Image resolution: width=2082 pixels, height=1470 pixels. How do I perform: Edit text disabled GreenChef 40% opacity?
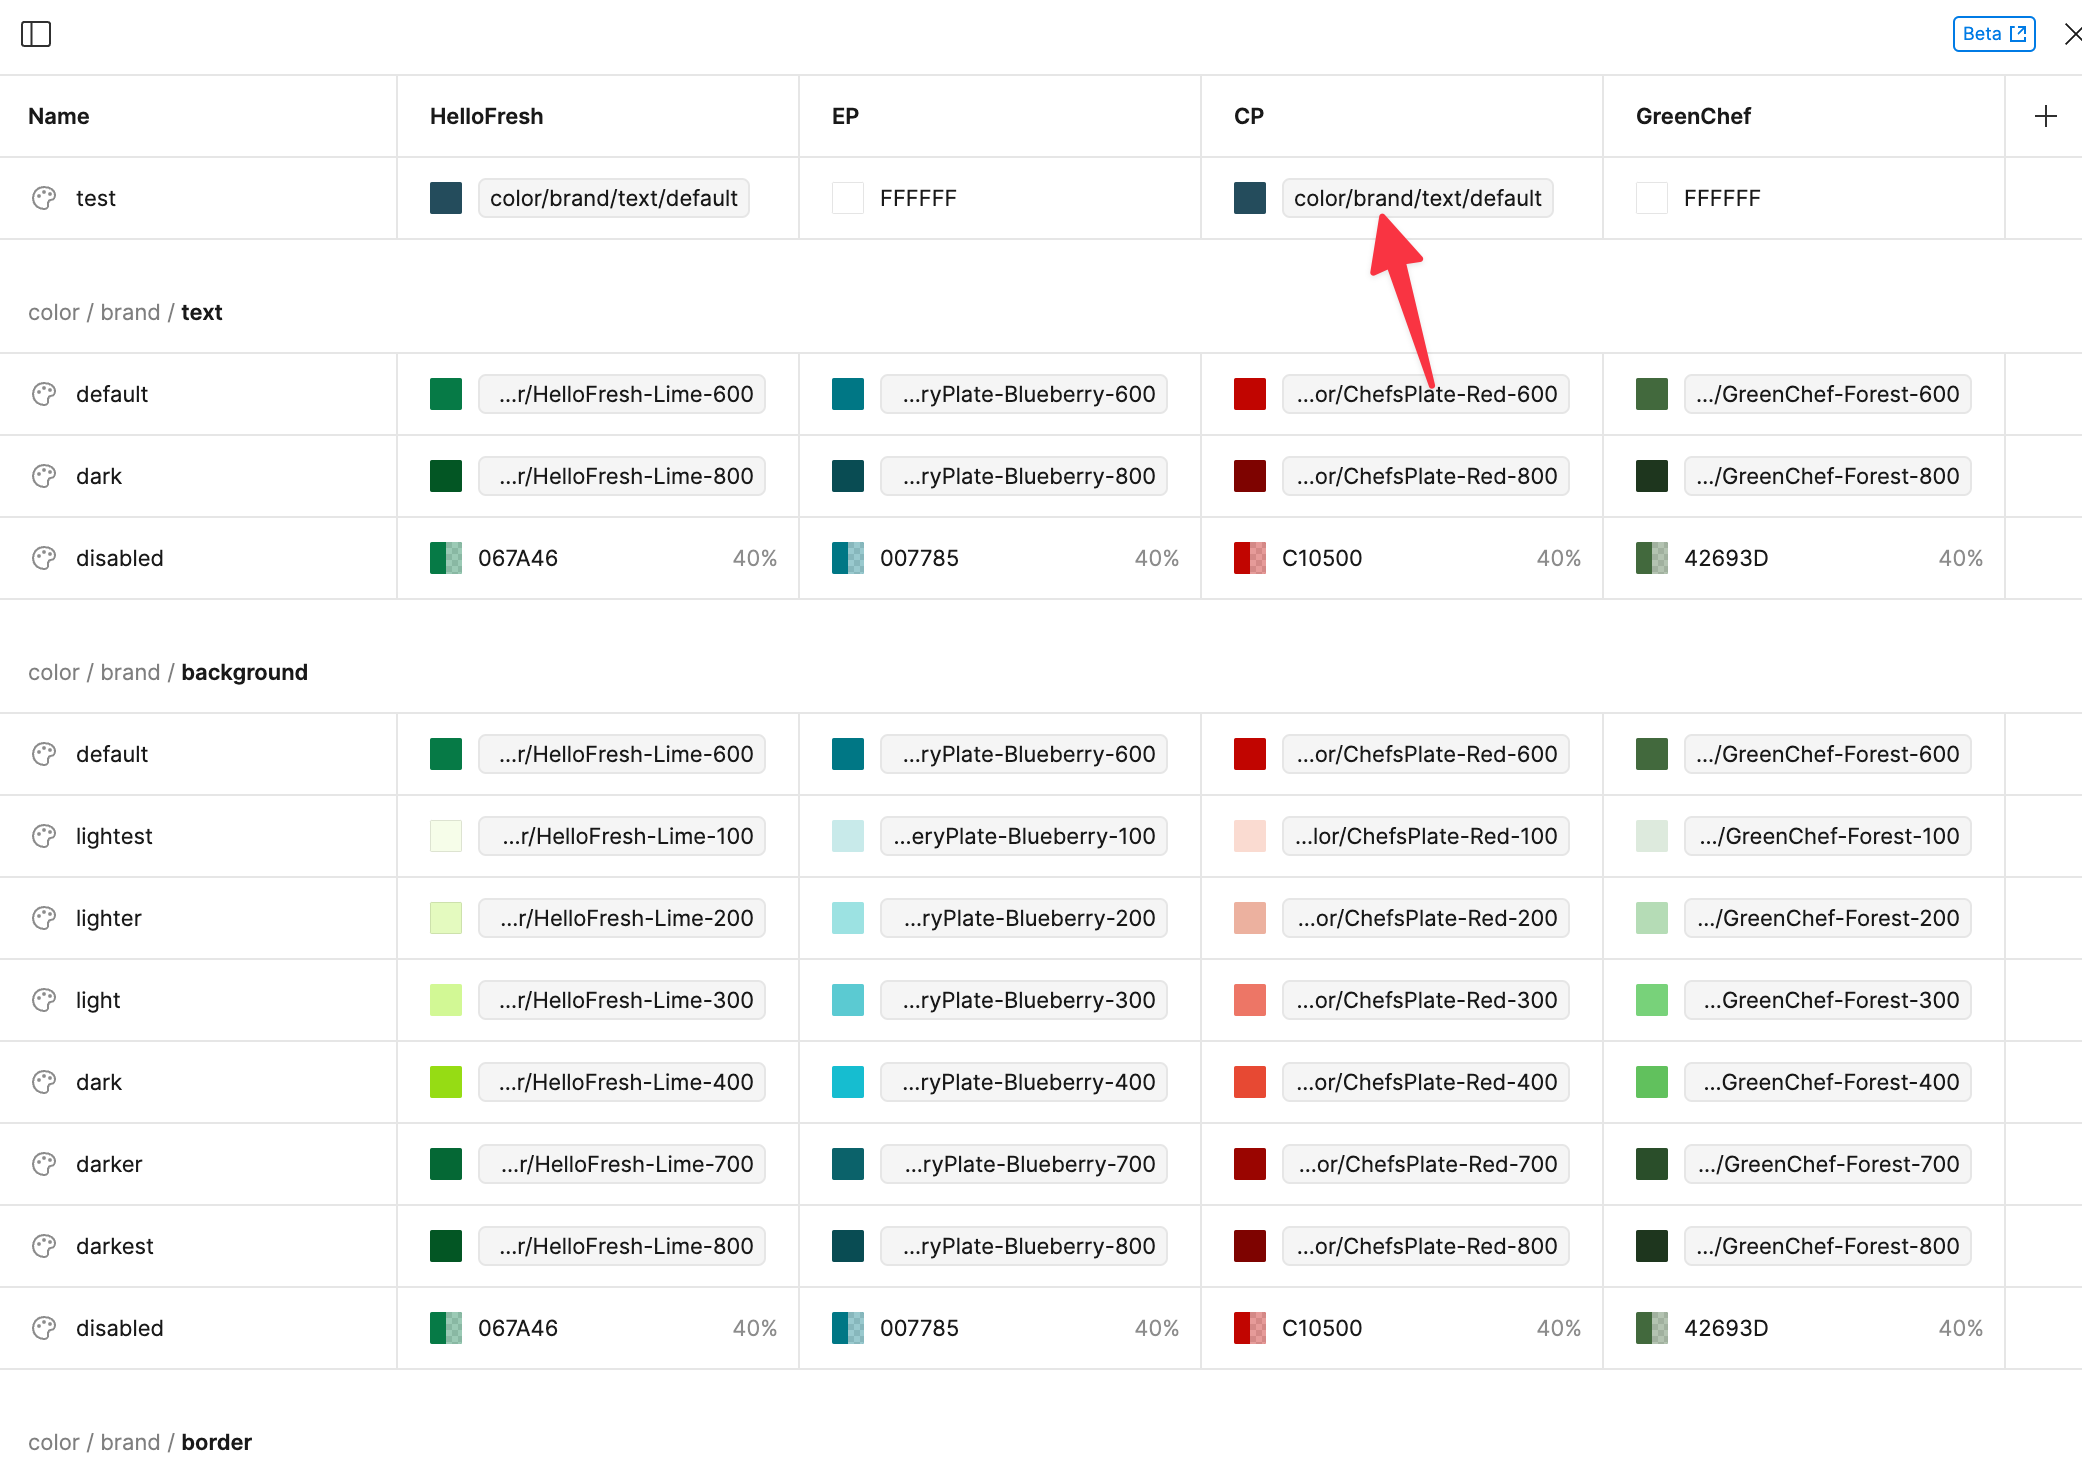coord(1961,558)
